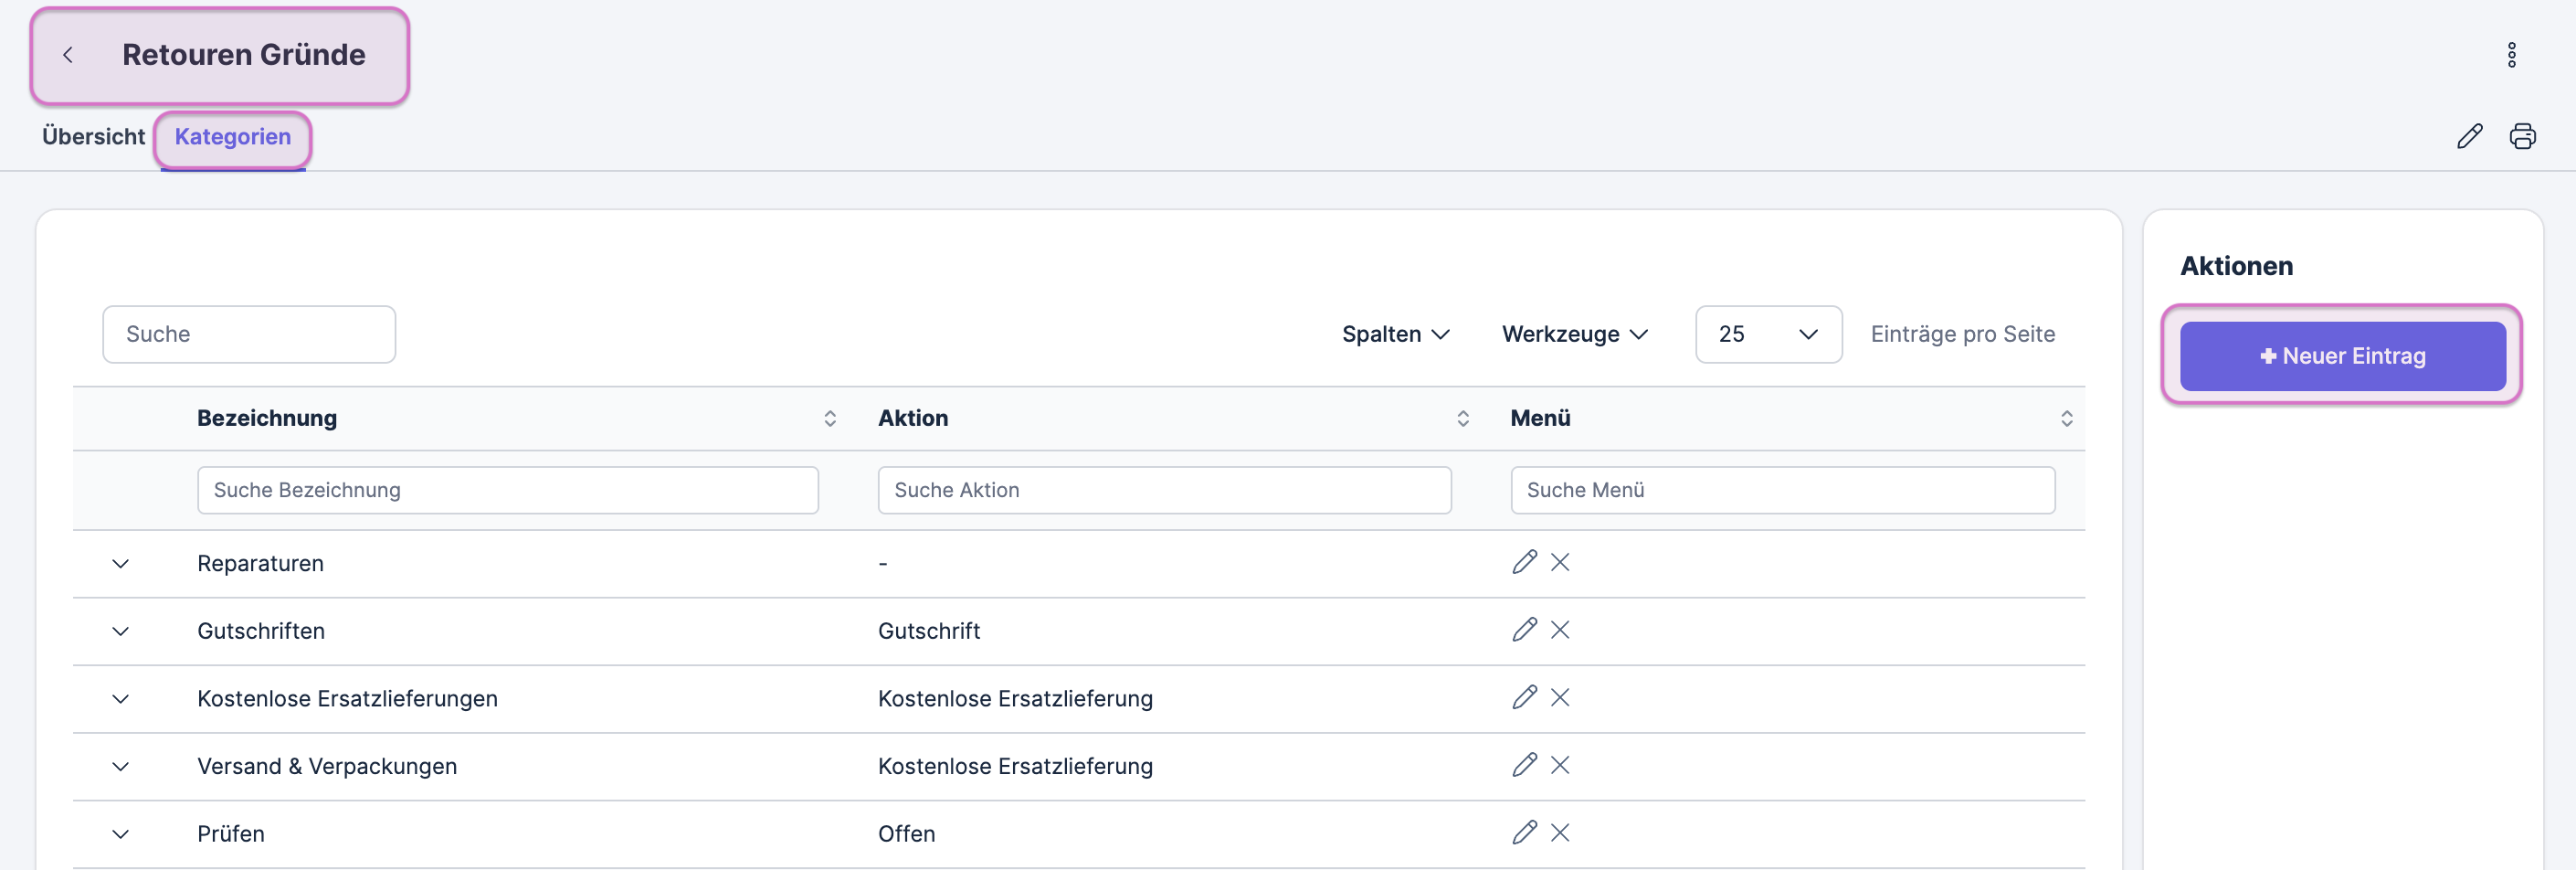Screen dimensions: 2576x870
Task: Click the pencil edit icon in header
Action: [x=2469, y=136]
